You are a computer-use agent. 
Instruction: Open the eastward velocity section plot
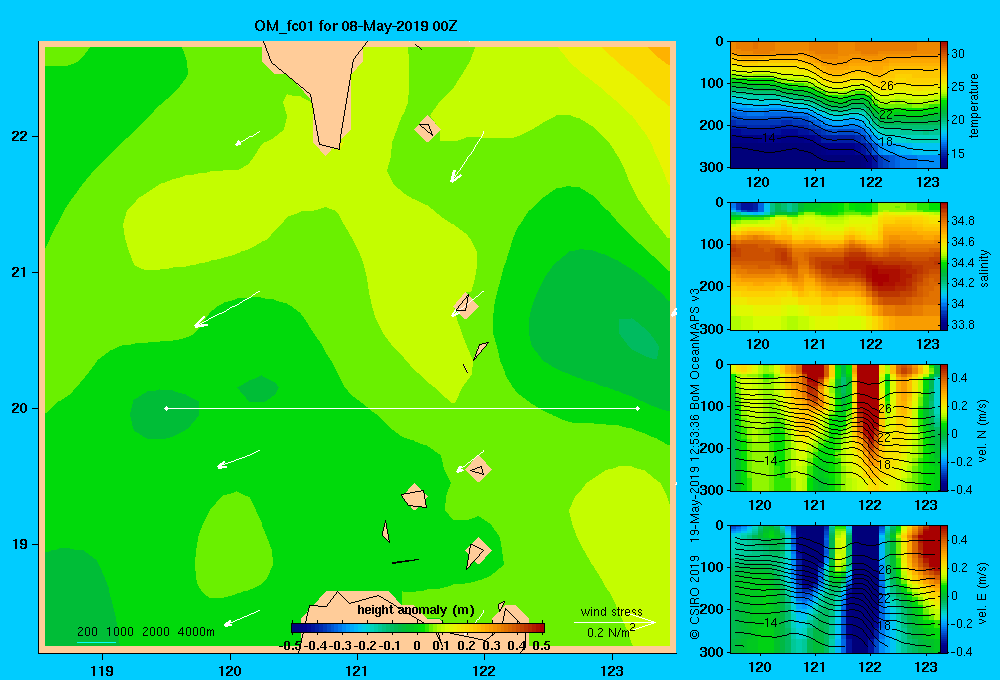[835, 589]
